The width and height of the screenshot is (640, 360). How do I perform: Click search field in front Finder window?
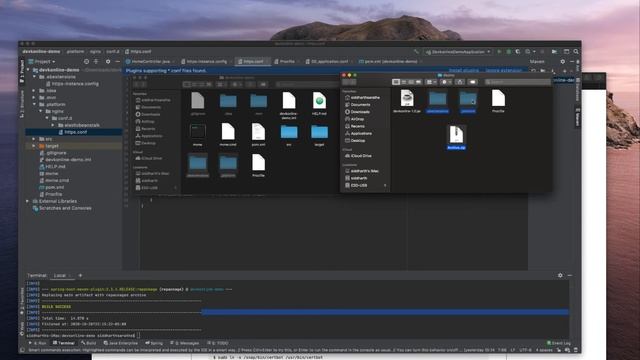pos(517,82)
